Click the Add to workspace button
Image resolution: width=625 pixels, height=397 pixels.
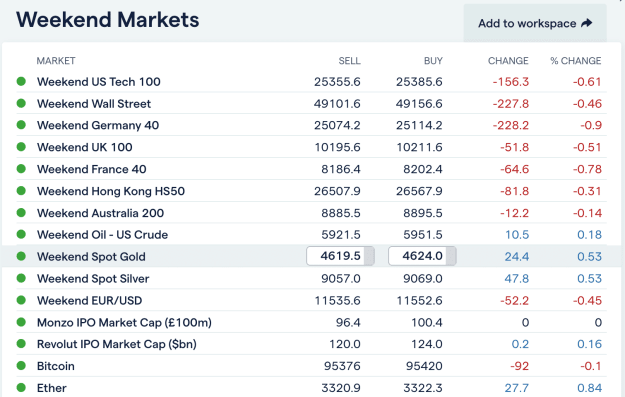tap(535, 24)
